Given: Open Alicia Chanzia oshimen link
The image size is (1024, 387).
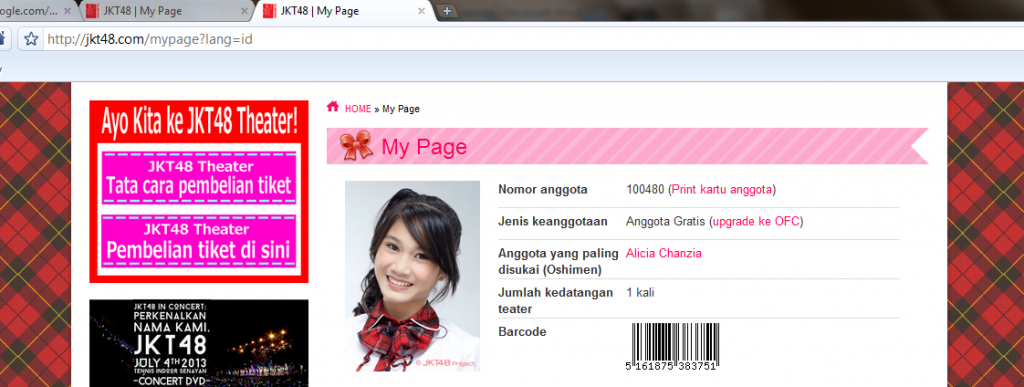Looking at the screenshot, I should (664, 253).
